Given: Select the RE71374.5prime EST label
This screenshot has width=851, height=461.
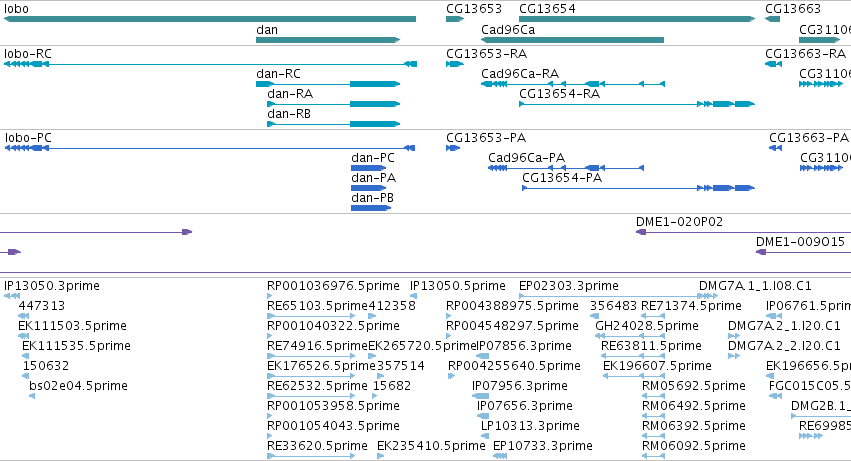Looking at the screenshot, I should [x=691, y=306].
